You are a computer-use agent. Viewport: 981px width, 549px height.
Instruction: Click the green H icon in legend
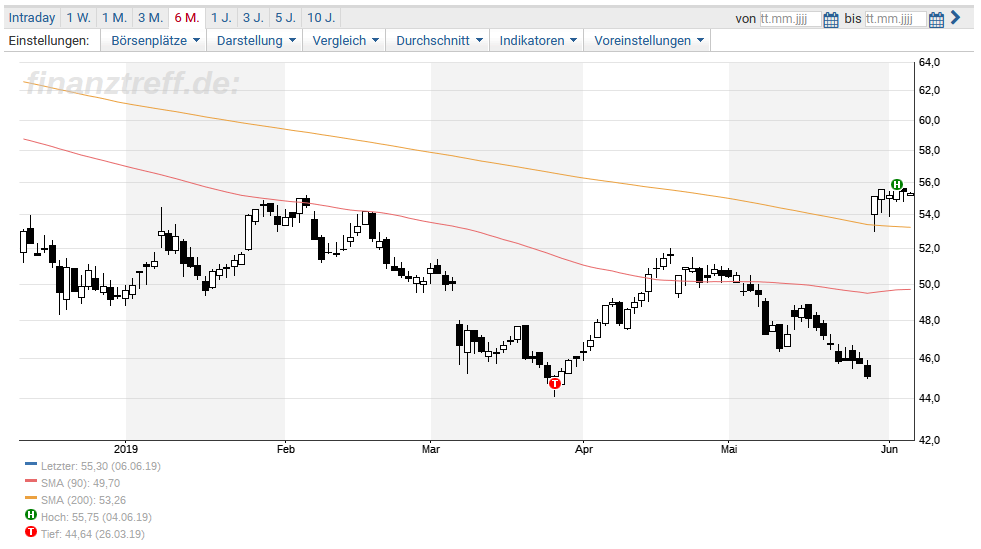pos(31,515)
